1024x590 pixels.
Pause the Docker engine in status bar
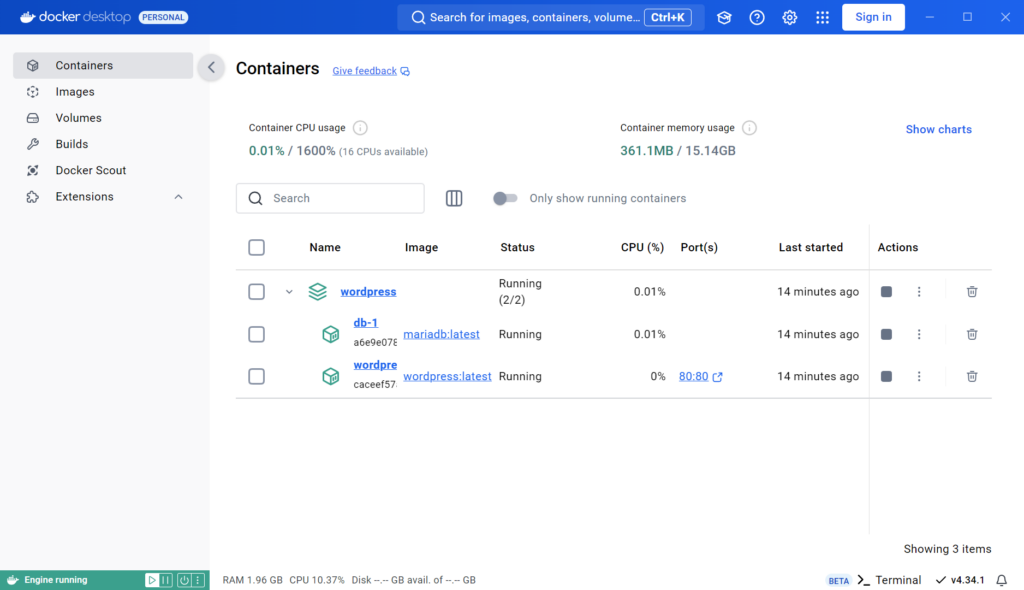pyautogui.click(x=167, y=580)
